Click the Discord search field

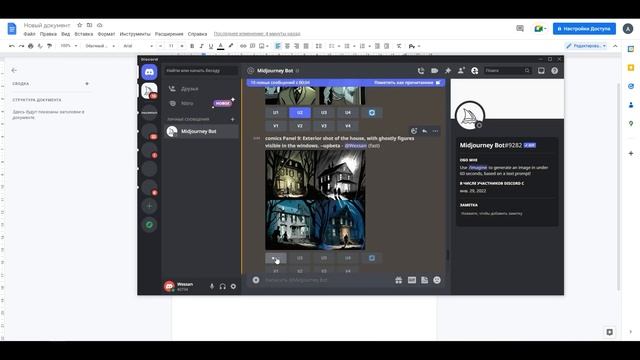point(507,71)
